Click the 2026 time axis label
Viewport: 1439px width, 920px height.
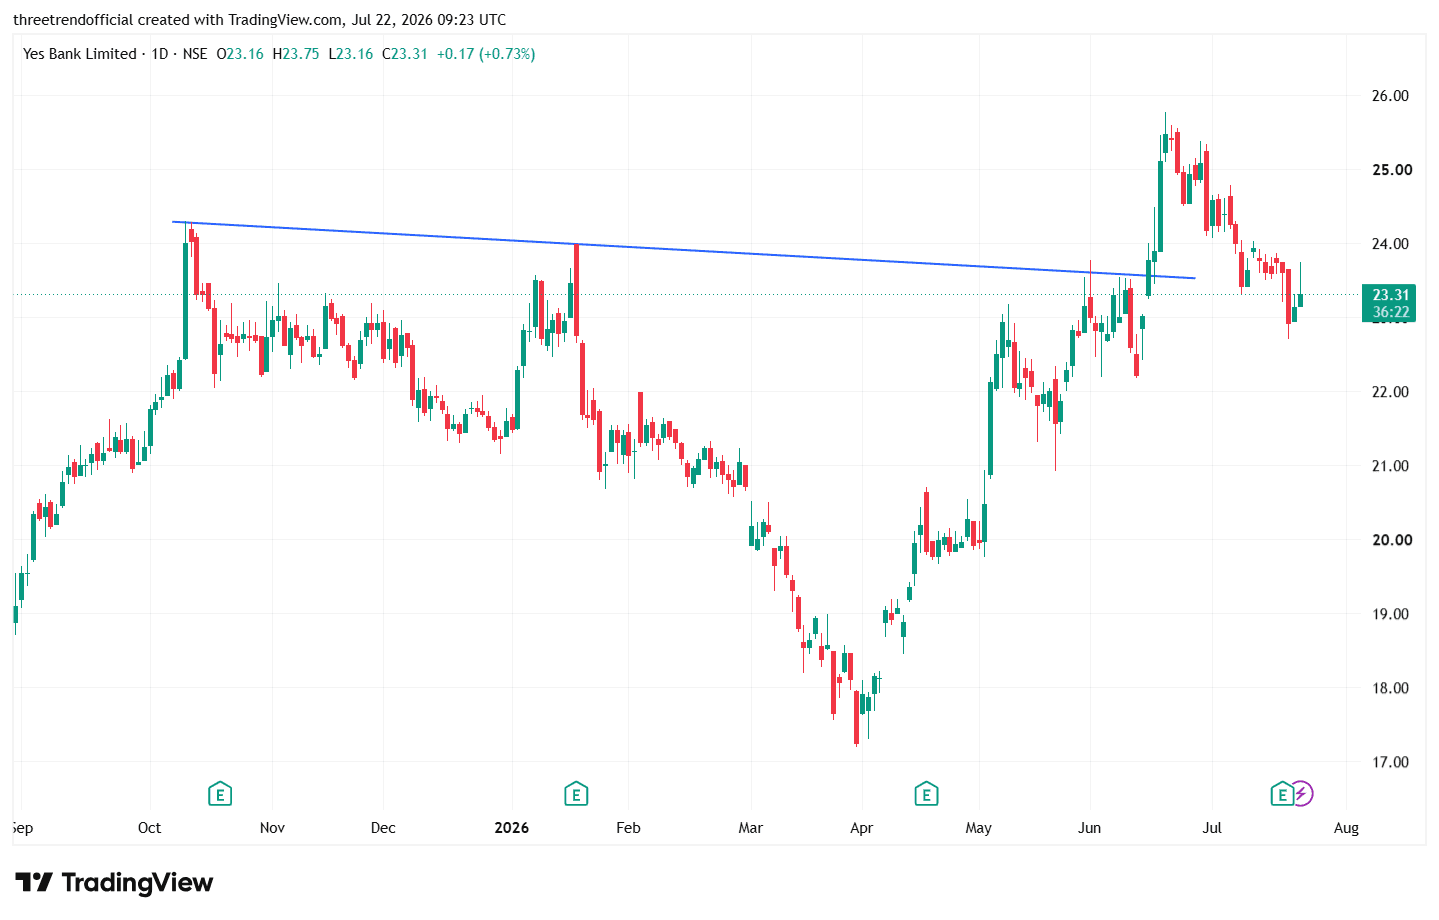point(512,828)
